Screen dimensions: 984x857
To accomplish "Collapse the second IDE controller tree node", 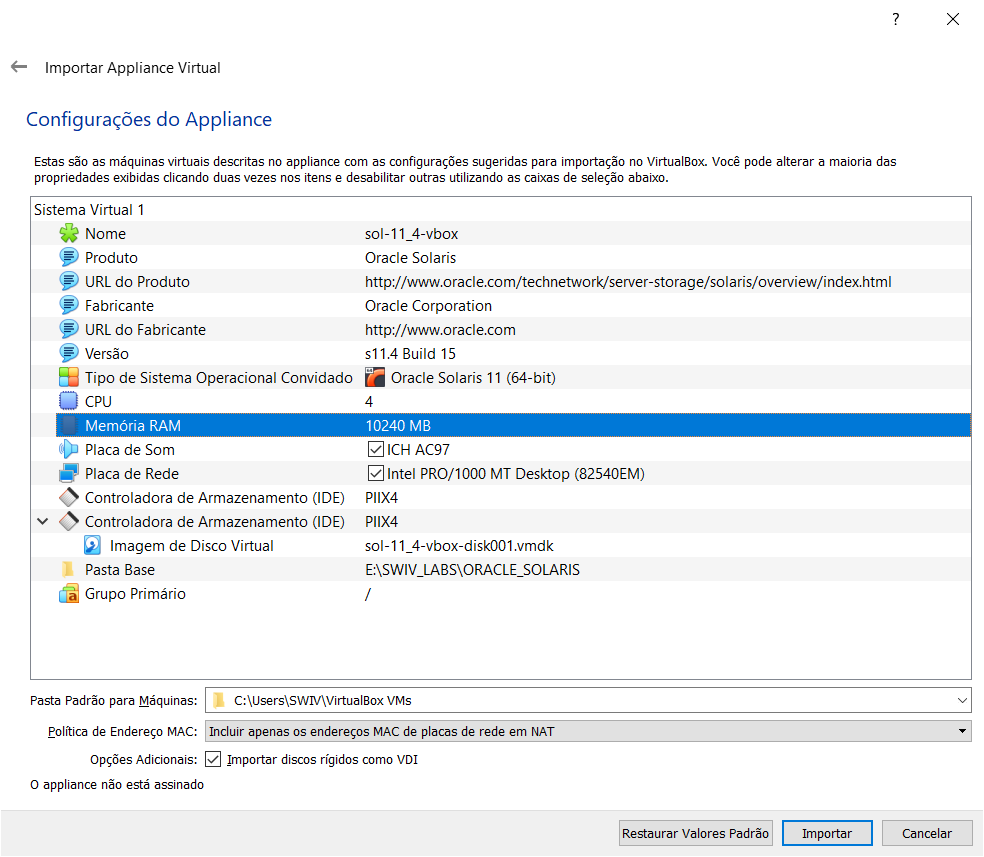I will (x=43, y=521).
